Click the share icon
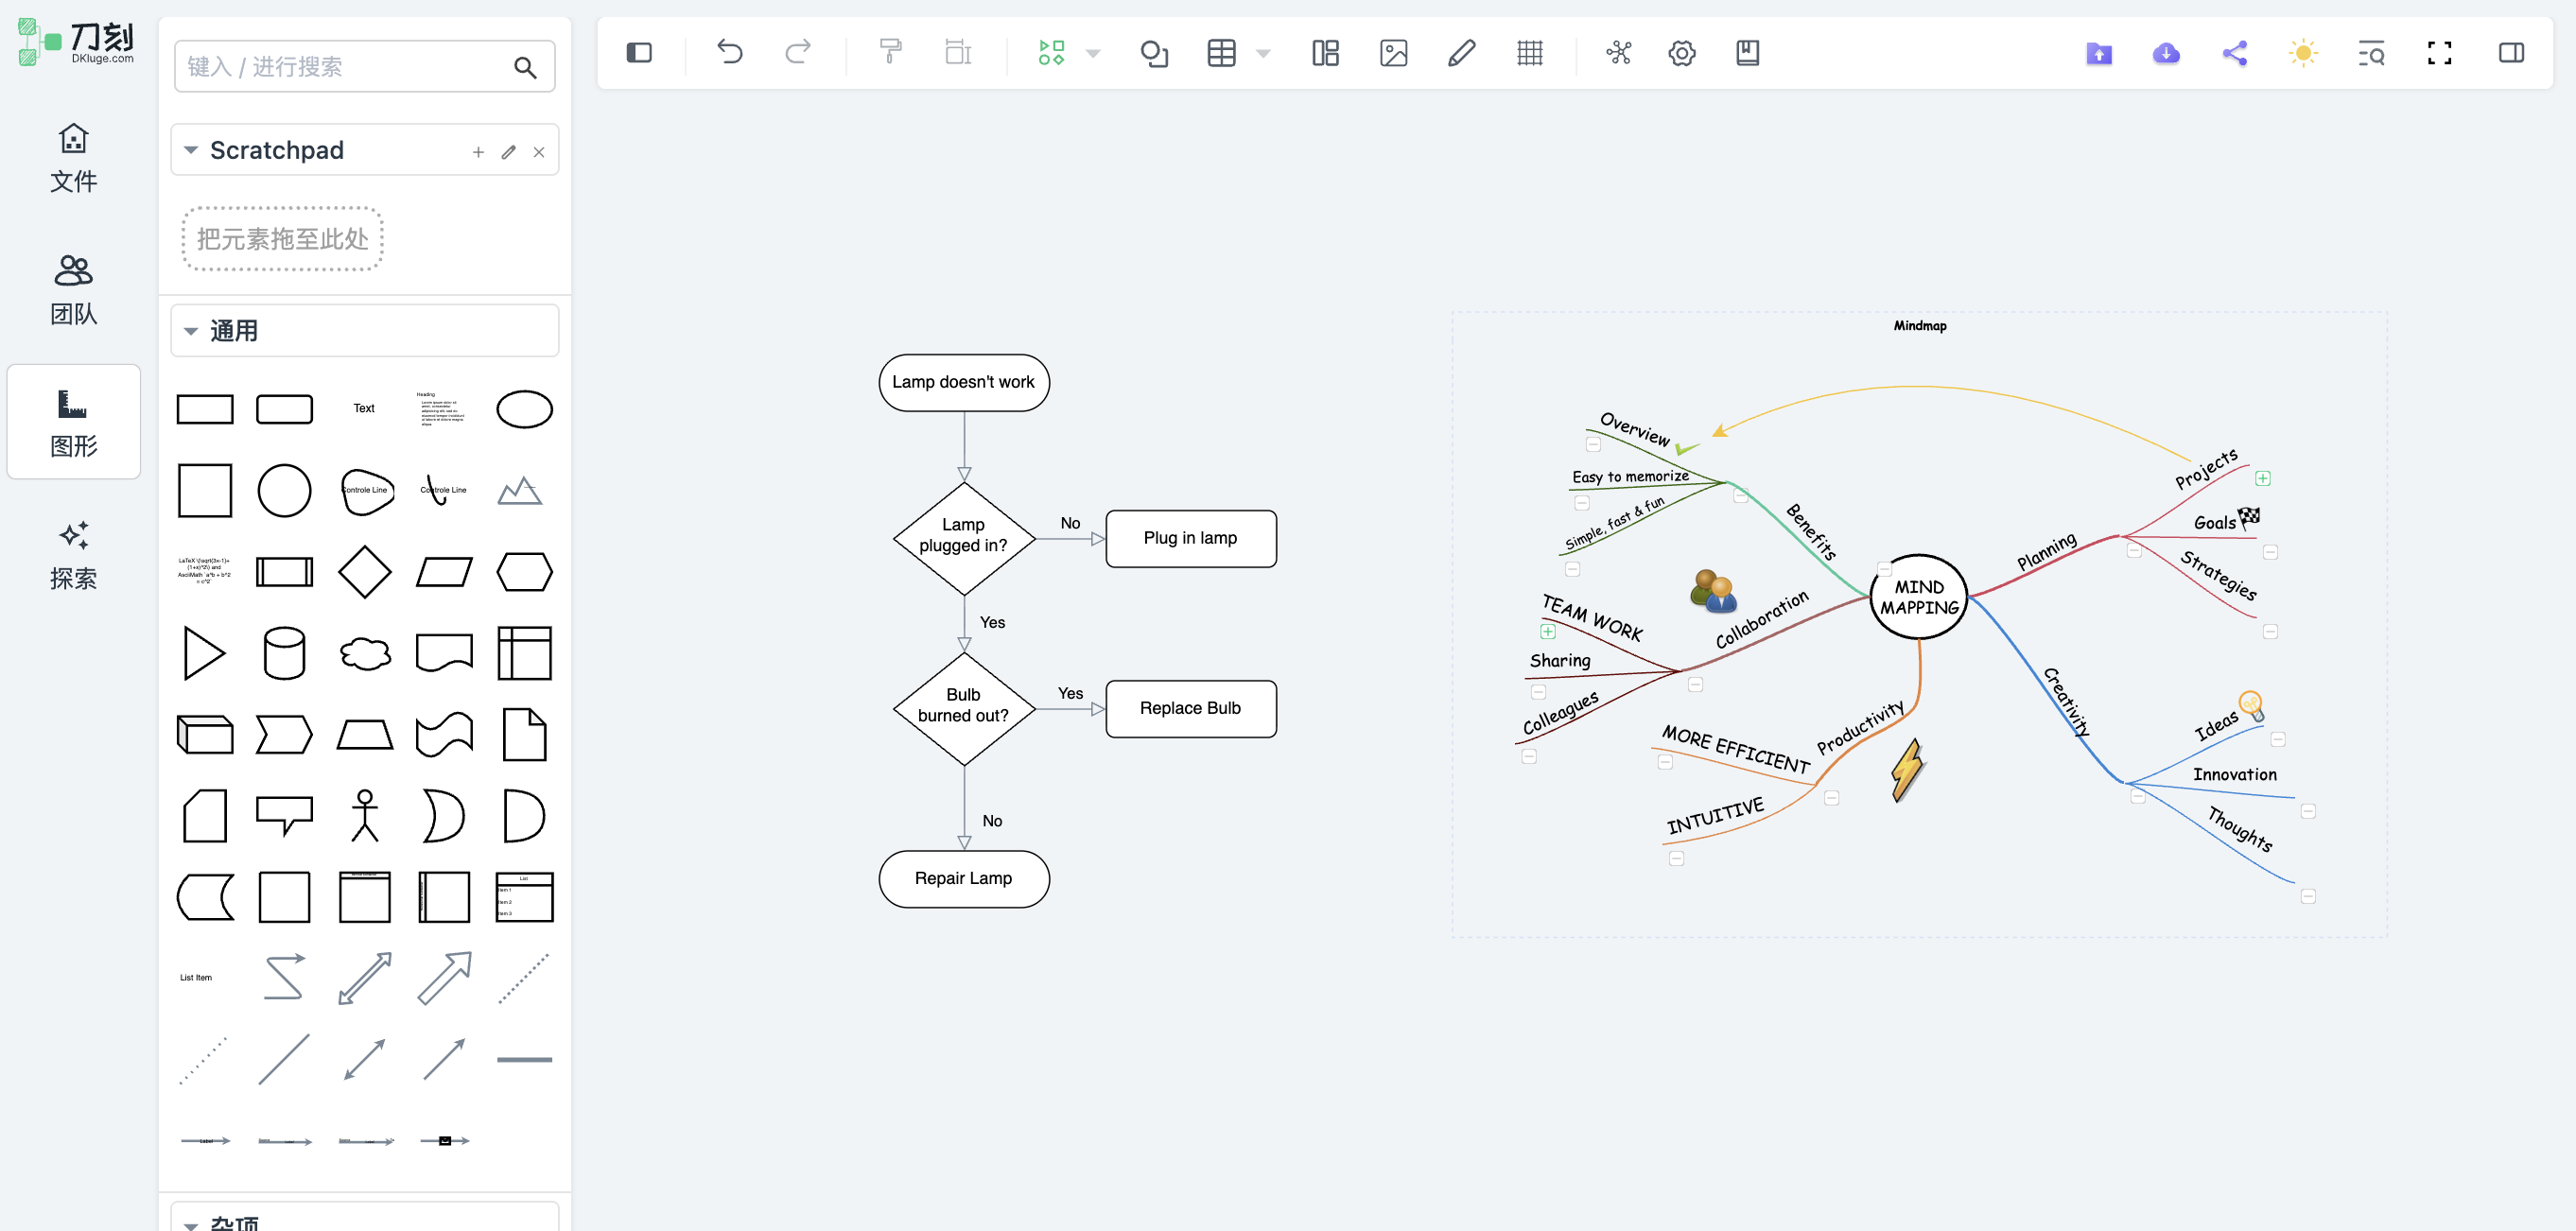Image resolution: width=2576 pixels, height=1231 pixels. pyautogui.click(x=2234, y=53)
